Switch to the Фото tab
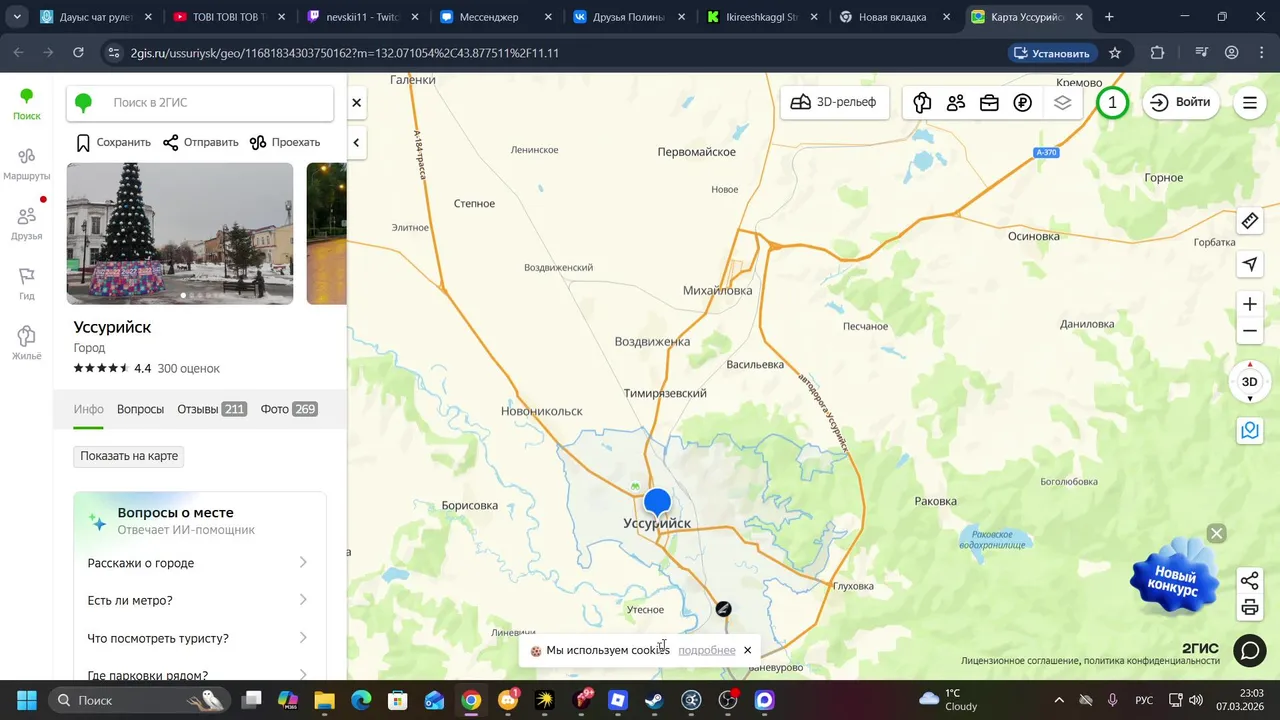This screenshot has height=720, width=1280. (289, 409)
